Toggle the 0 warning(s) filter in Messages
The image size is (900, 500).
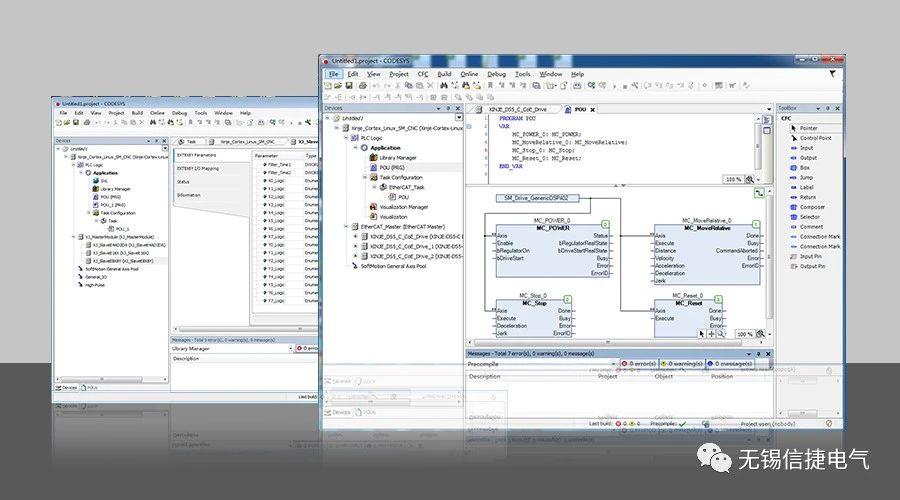[x=682, y=364]
